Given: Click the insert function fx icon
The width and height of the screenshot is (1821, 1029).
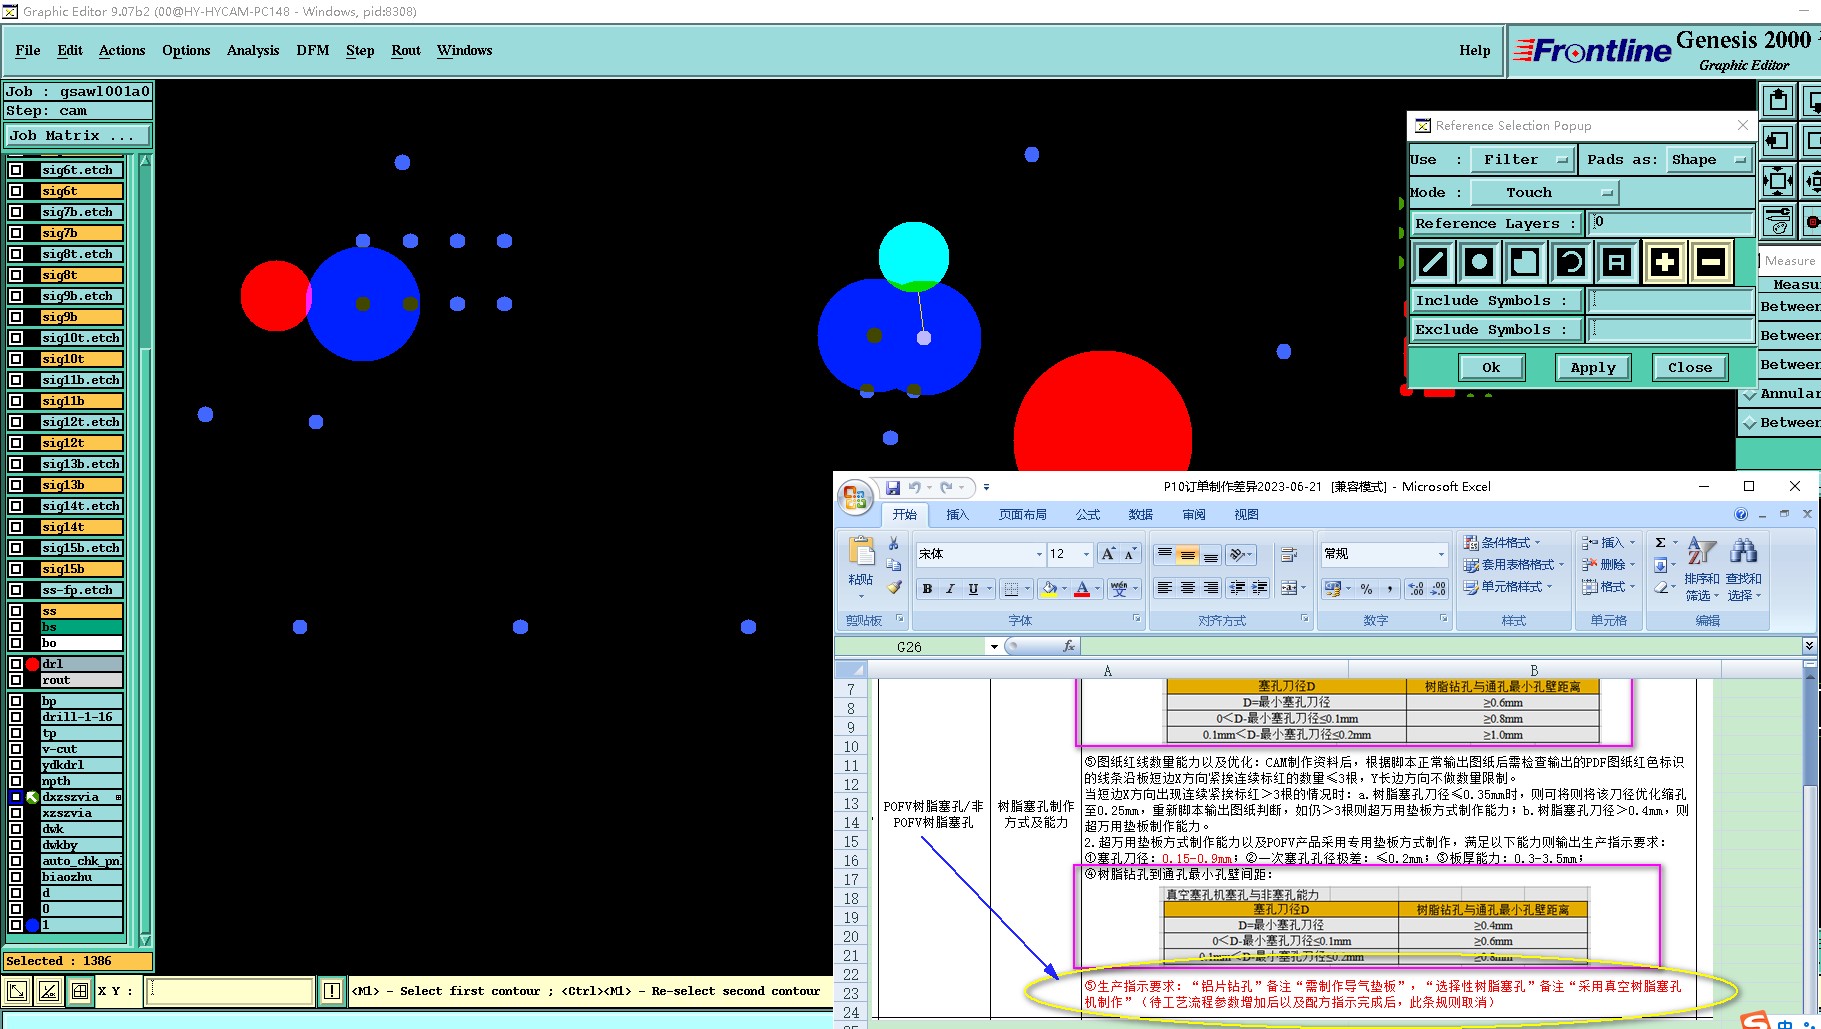Looking at the screenshot, I should pos(1068,646).
